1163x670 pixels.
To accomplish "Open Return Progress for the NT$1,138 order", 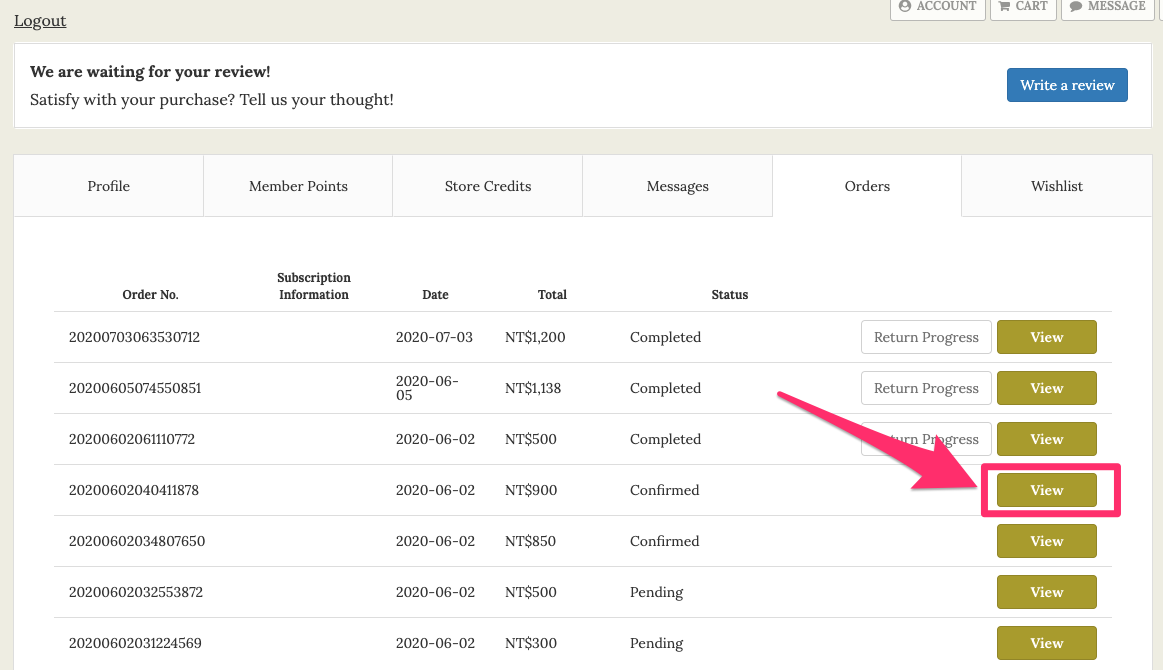I will (926, 388).
